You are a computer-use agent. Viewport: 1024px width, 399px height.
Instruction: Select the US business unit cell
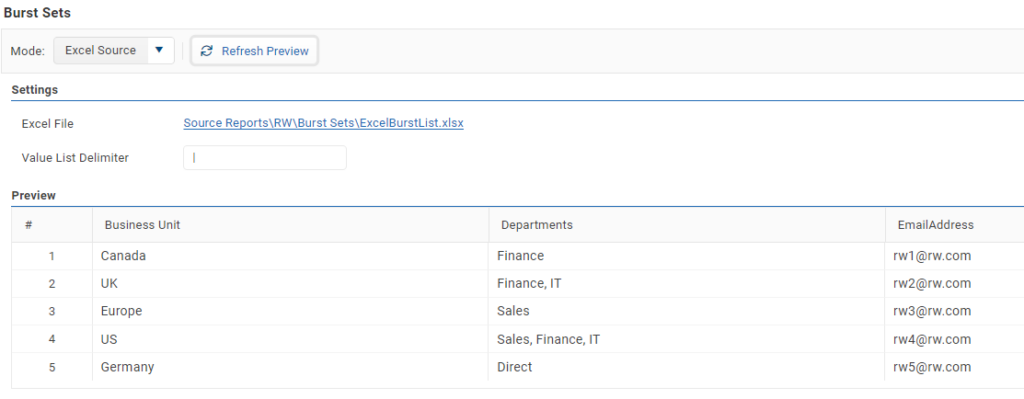pos(291,339)
